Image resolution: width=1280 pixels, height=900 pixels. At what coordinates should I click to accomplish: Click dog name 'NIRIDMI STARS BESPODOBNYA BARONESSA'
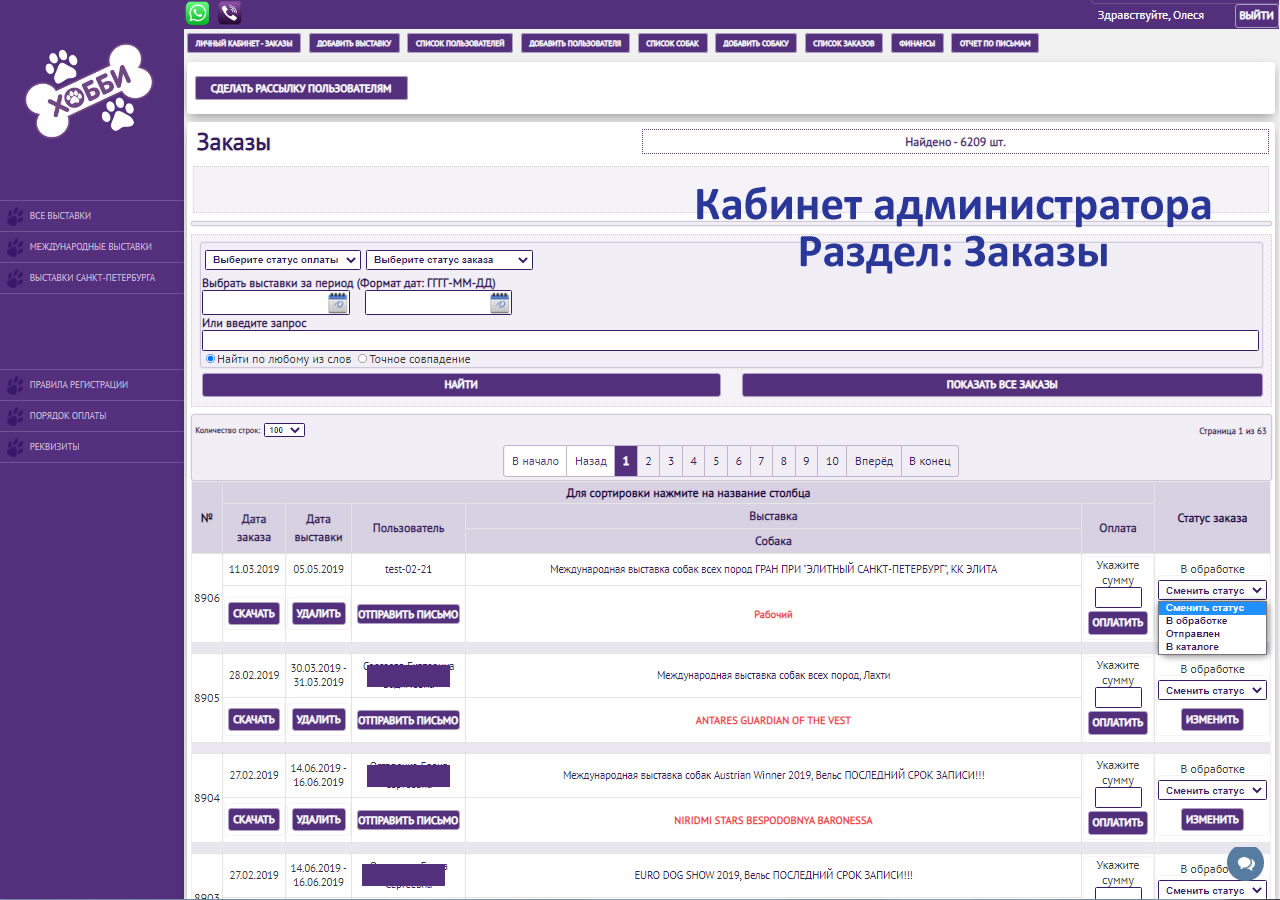point(773,820)
